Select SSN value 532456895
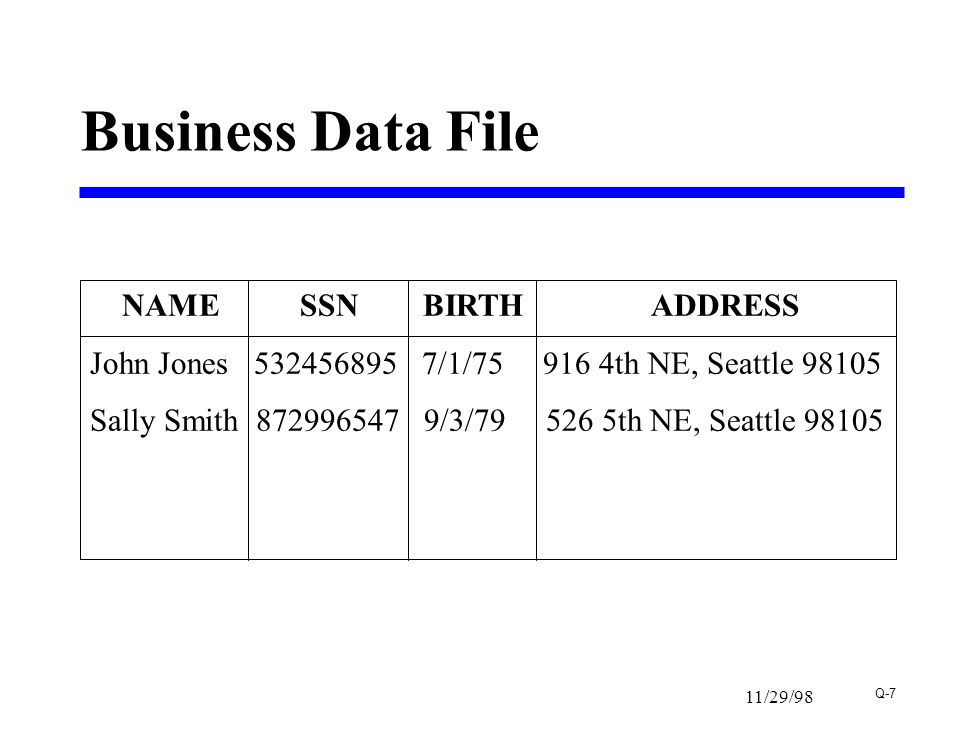Image resolution: width=973 pixels, height=729 pixels. point(325,364)
